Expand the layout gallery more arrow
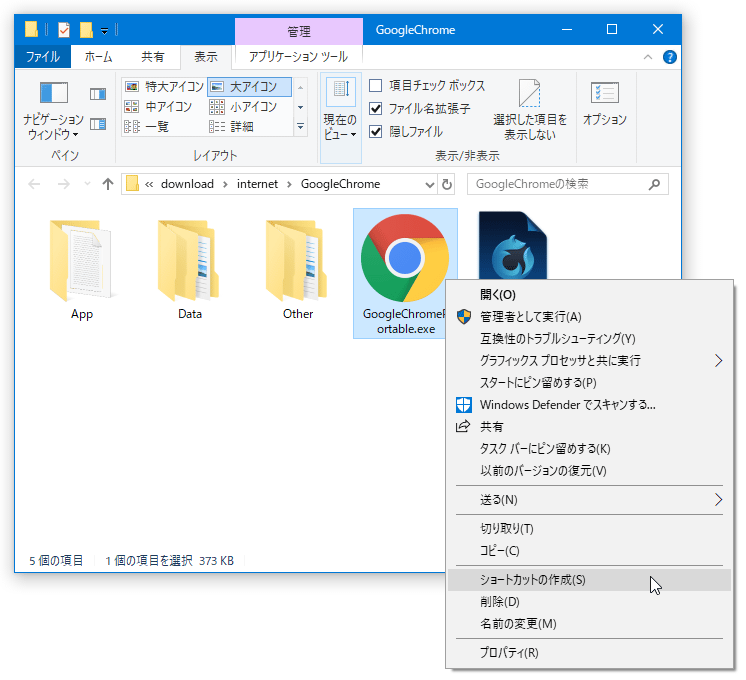Viewport: 746px width, 680px height. [300, 127]
